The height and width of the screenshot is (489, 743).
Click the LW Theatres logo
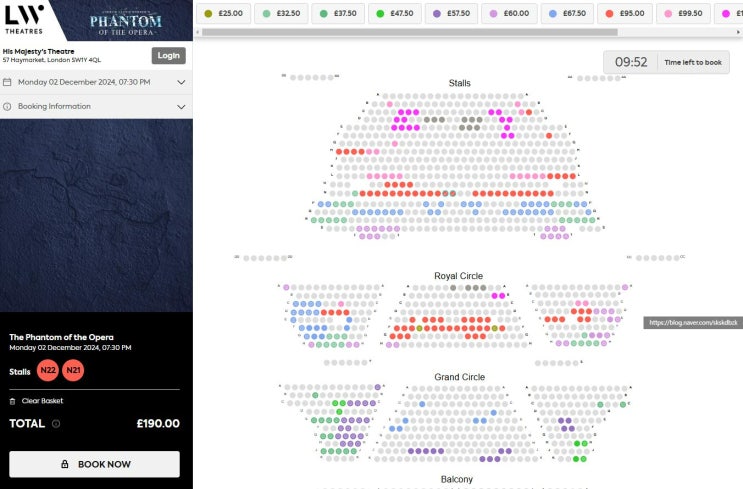tap(24, 18)
